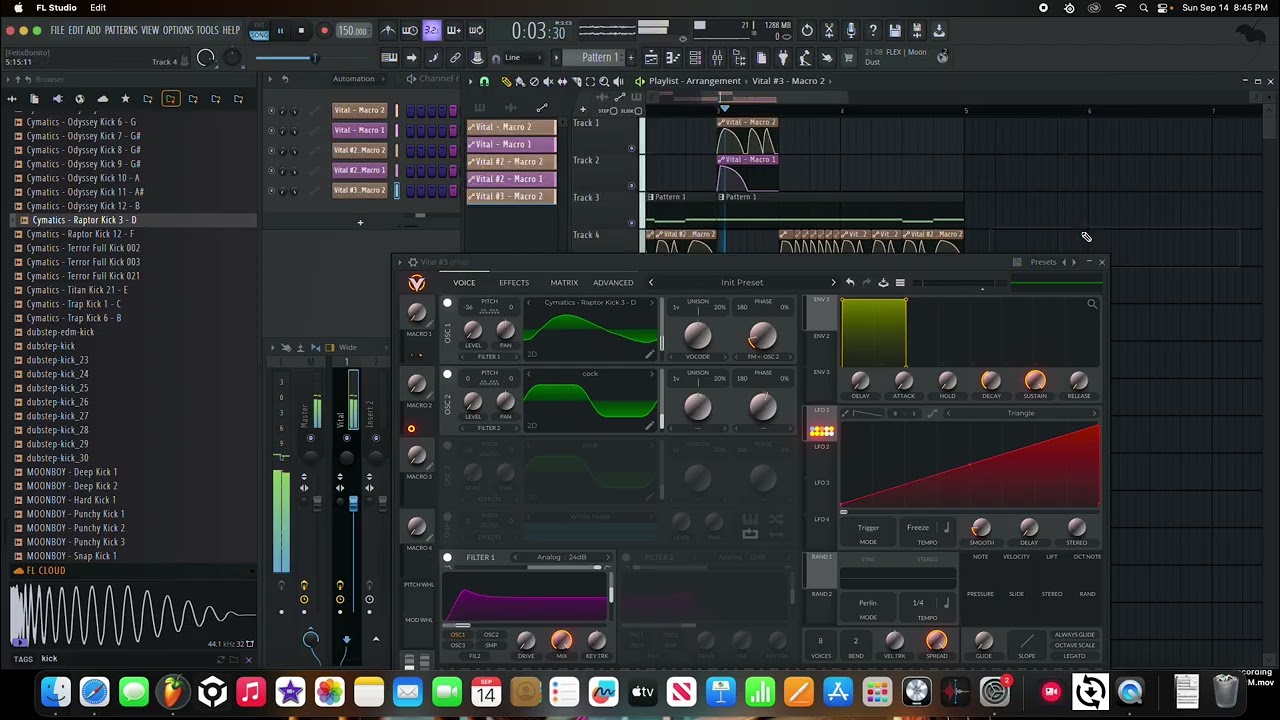1280x720 pixels.
Task: Select Vital - Macro 2 channel button
Action: coord(359,110)
